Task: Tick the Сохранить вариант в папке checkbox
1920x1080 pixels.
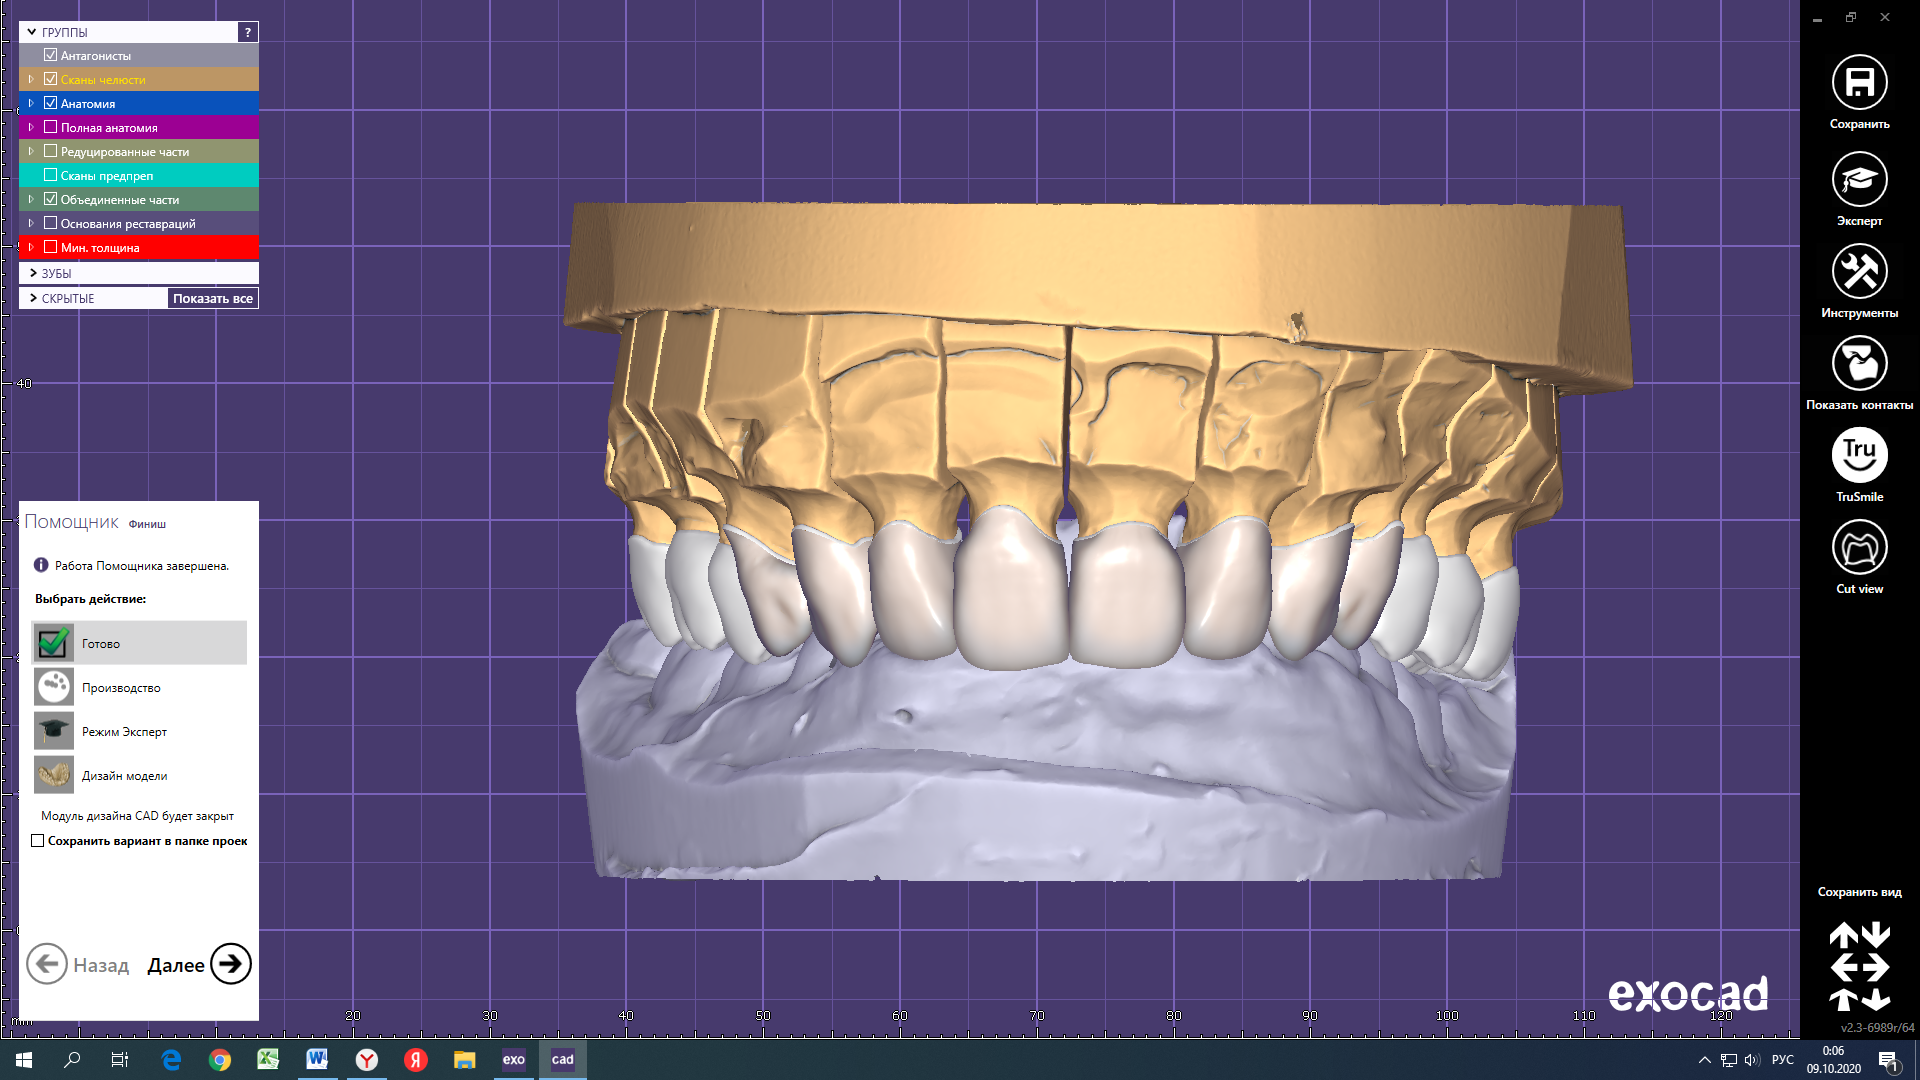Action: pos(38,841)
